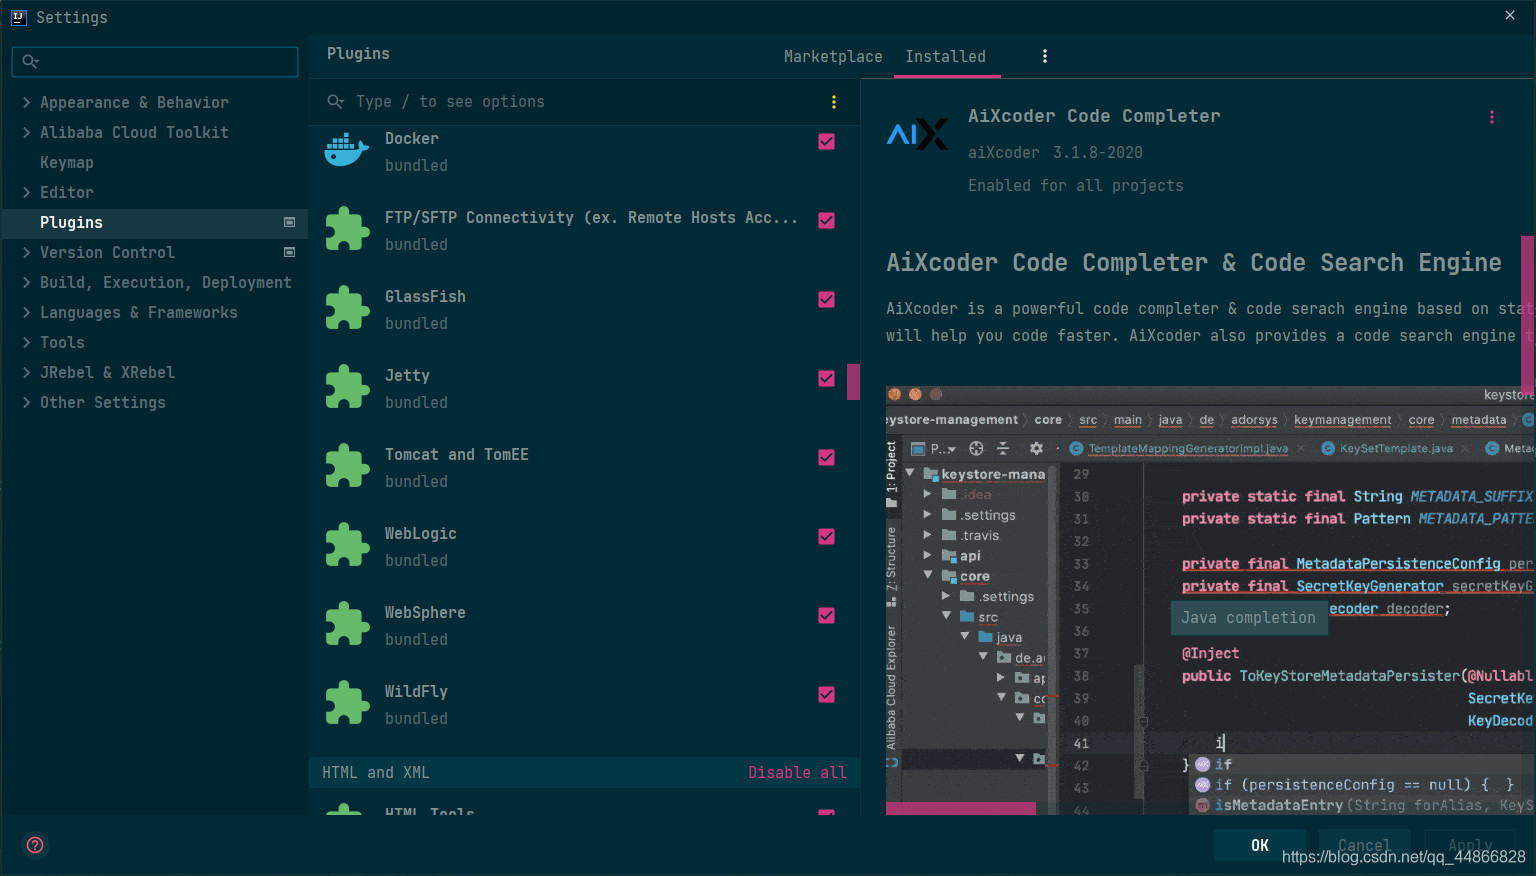This screenshot has height=876, width=1536.
Task: Uncheck the FTP/SFTP Connectivity plugin checkbox
Action: 826,220
